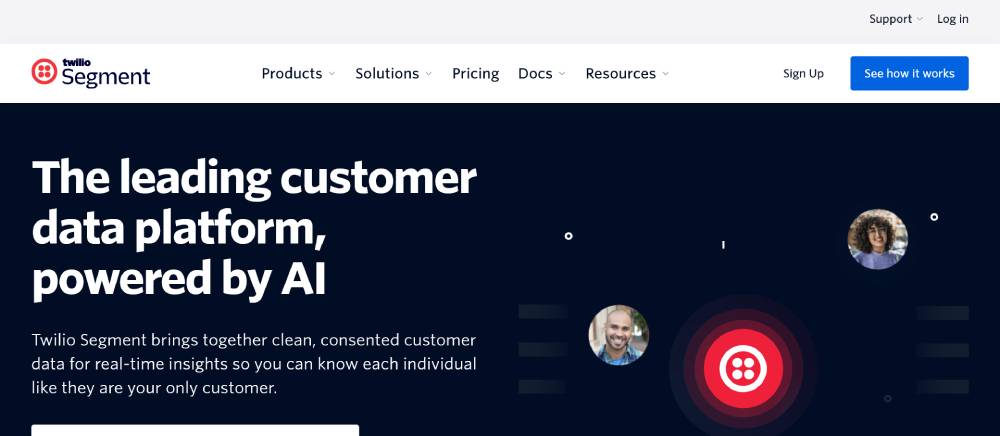Expand the Solutions dropdown chevron

[x=429, y=74]
